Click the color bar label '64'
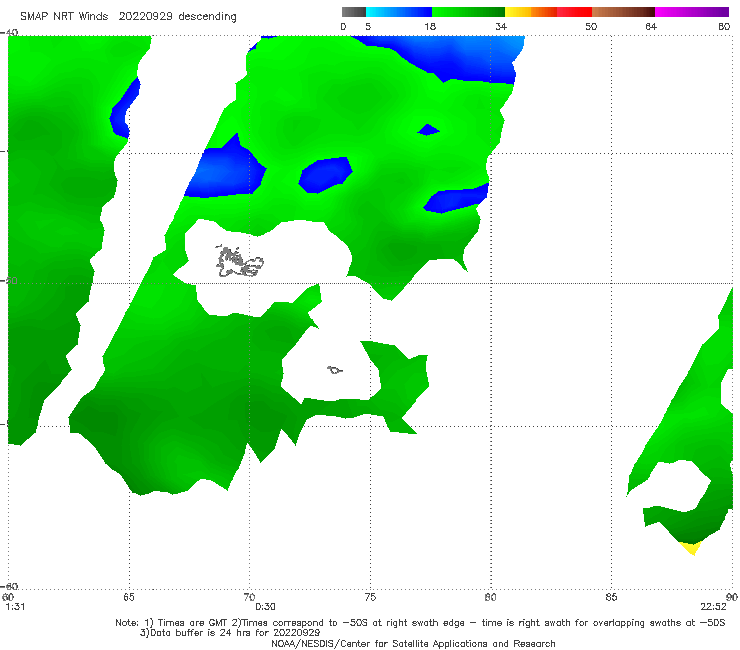Screen dimensions: 740x650 pyautogui.click(x=651, y=26)
